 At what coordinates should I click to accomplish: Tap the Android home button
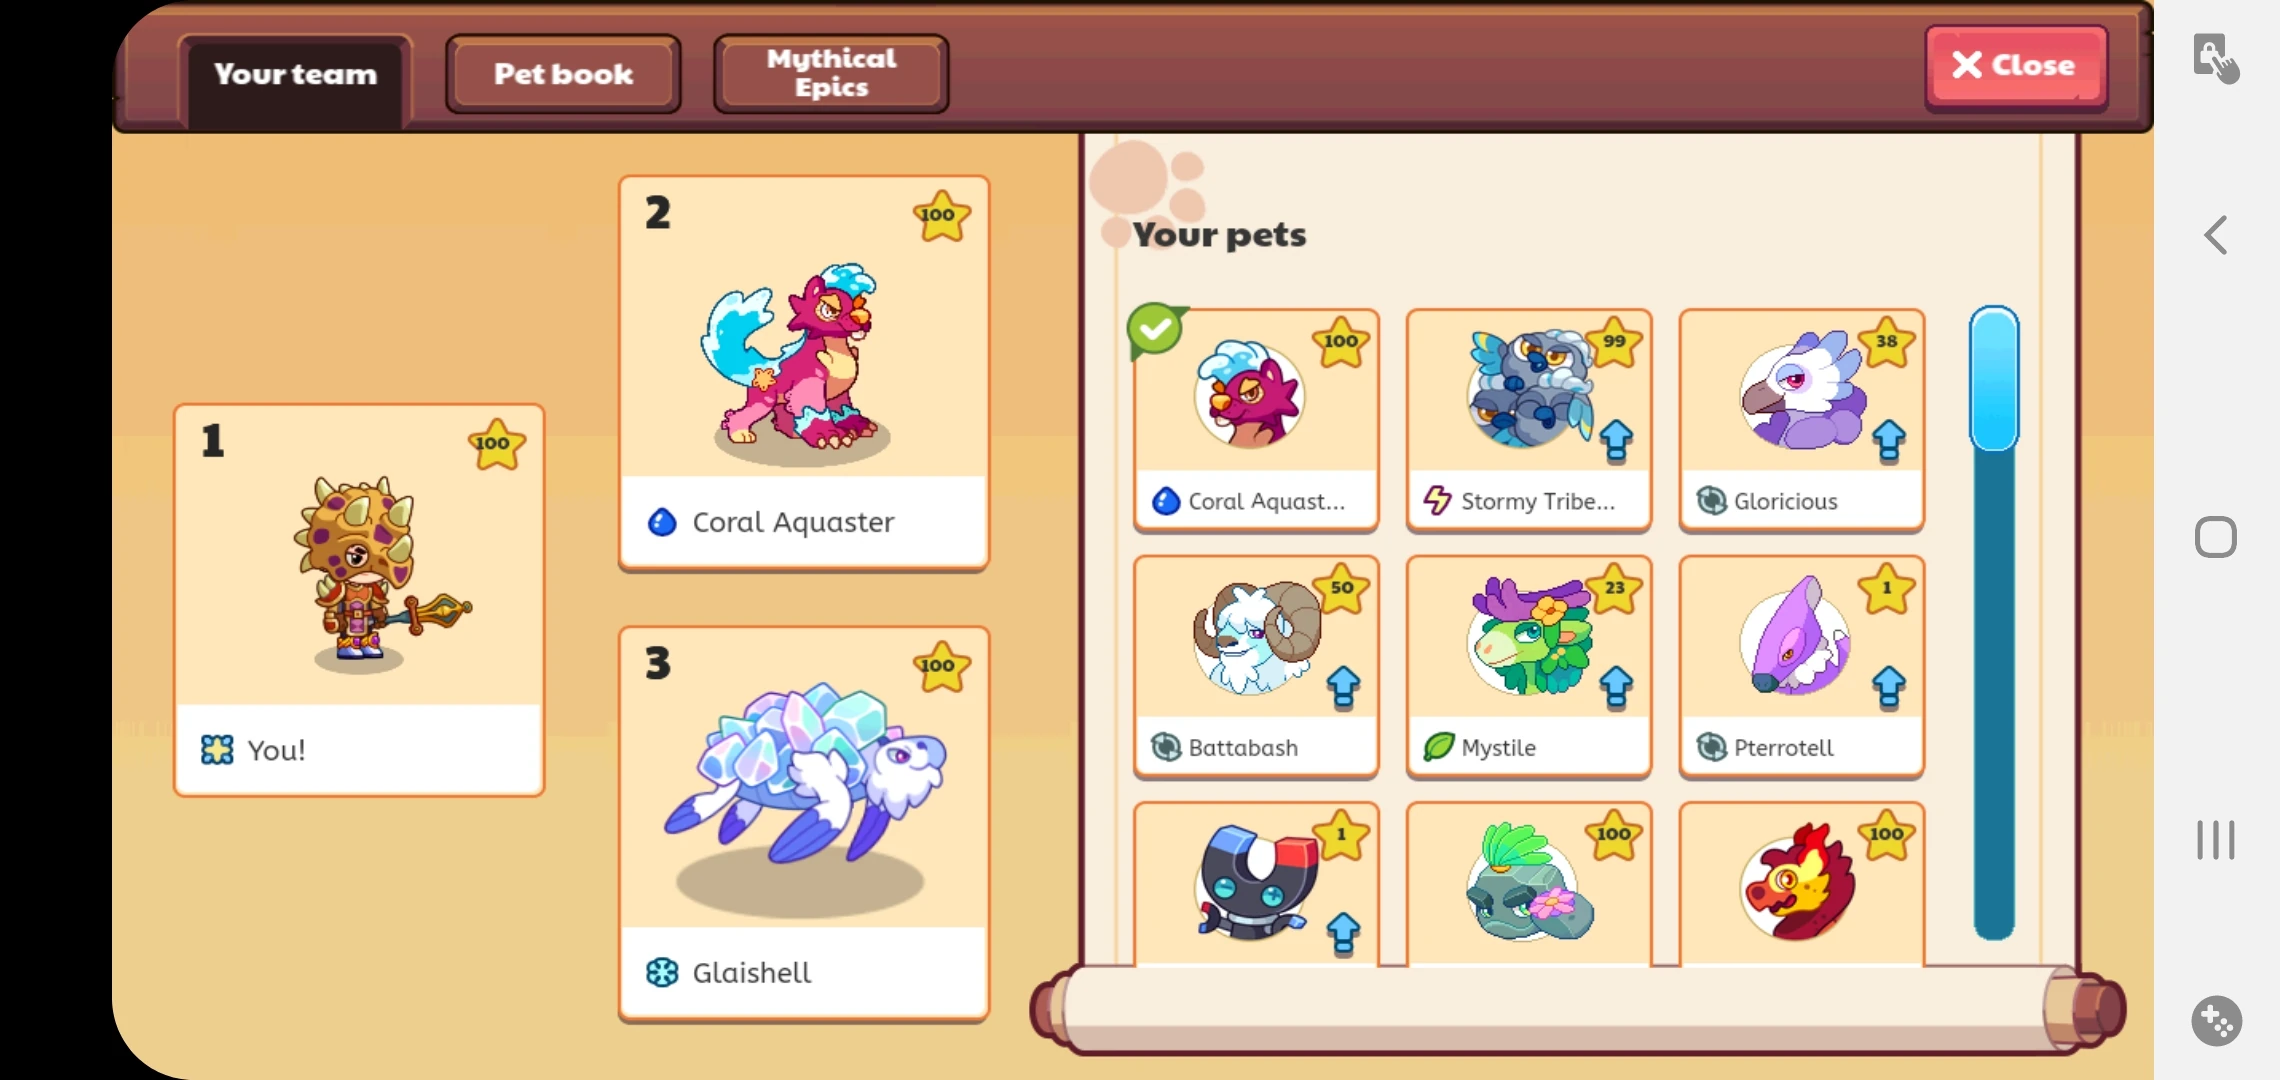2216,538
